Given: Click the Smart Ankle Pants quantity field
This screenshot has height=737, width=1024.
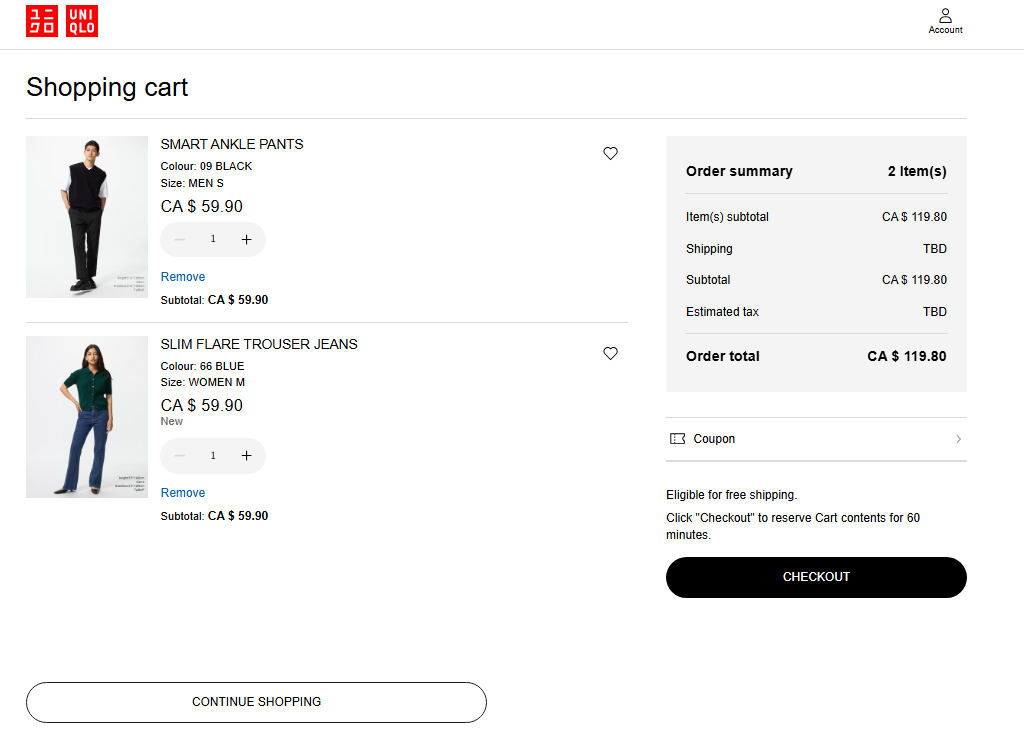Looking at the screenshot, I should 213,240.
